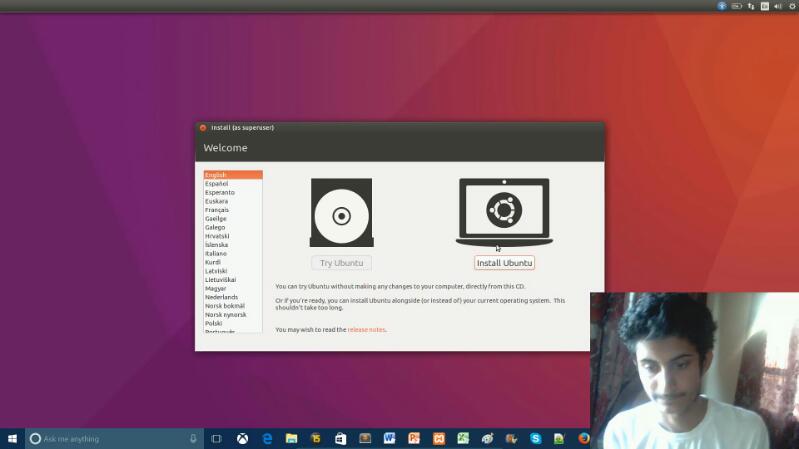The height and width of the screenshot is (449, 799).
Task: Click the CD disc Try Ubuntu image
Action: [341, 213]
